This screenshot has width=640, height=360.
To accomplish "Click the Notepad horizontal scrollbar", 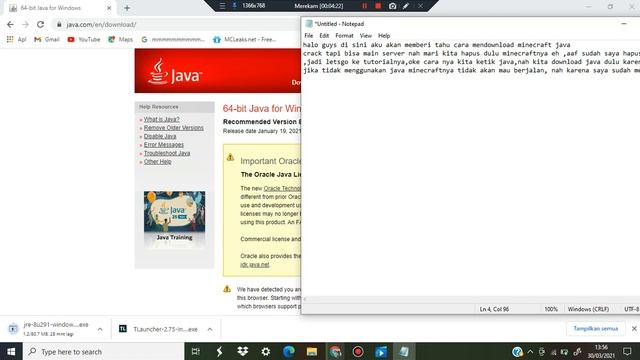I will click(x=471, y=299).
